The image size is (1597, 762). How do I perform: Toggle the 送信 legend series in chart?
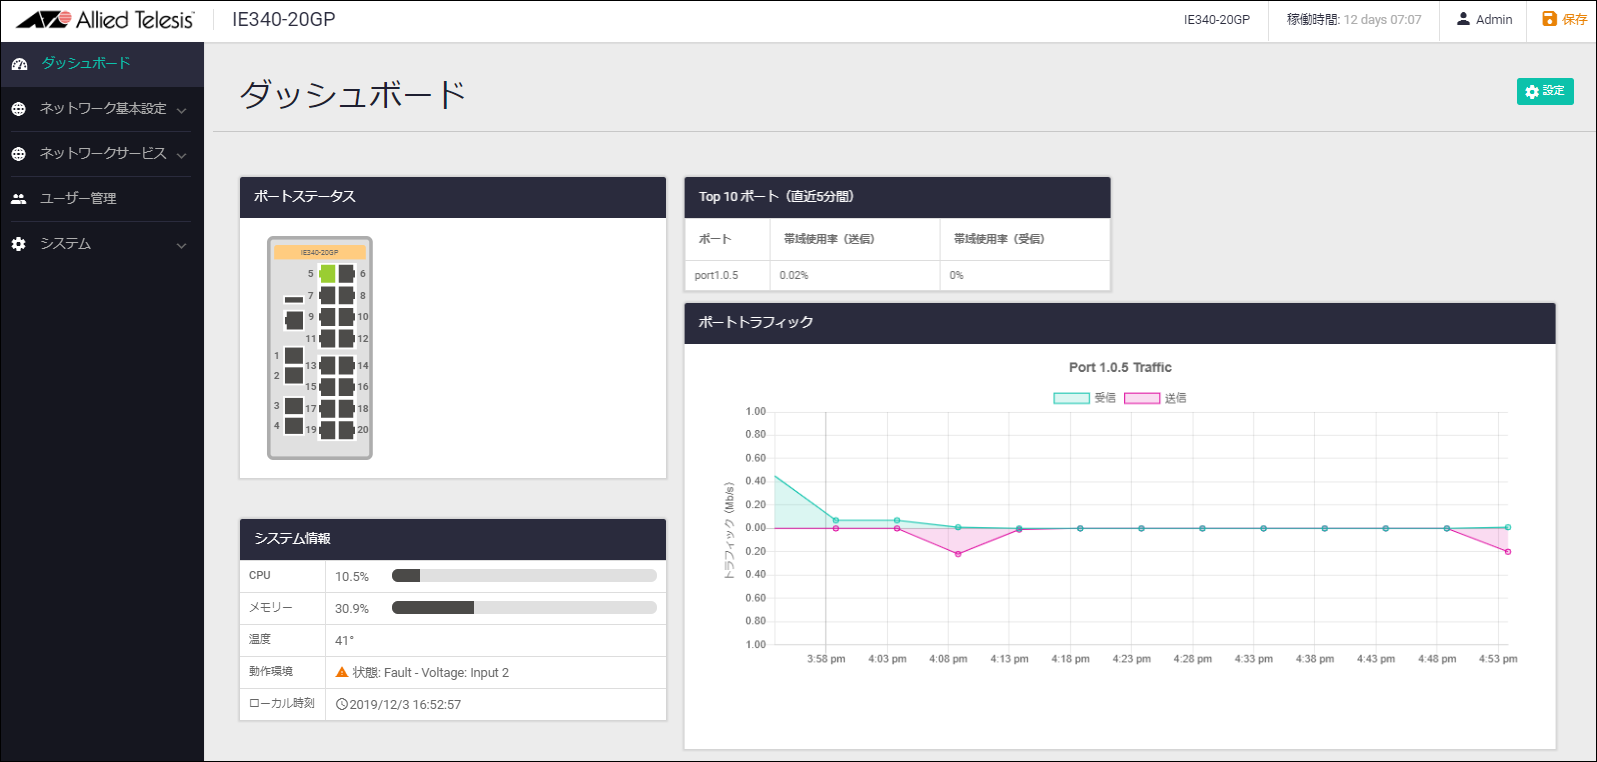(1142, 398)
